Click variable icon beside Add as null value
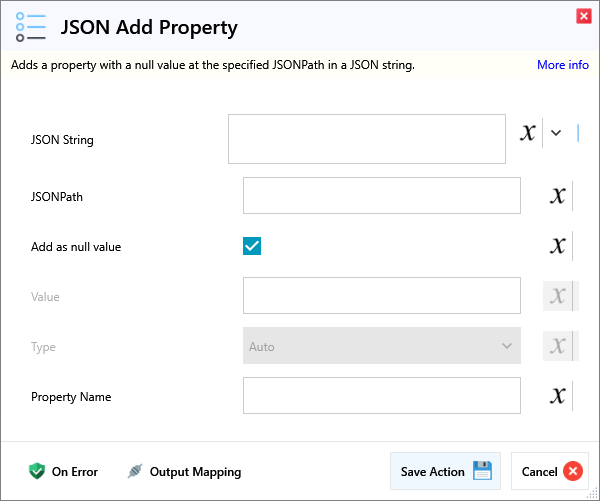 [x=558, y=246]
